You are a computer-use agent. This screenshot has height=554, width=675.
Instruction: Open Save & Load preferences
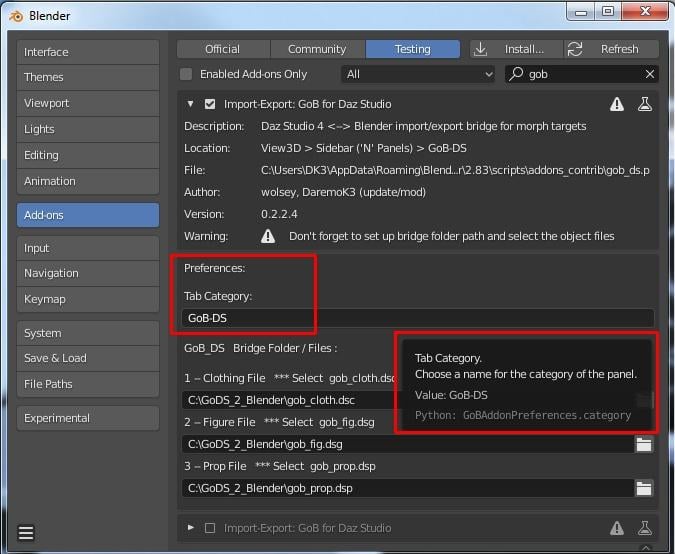coord(88,358)
